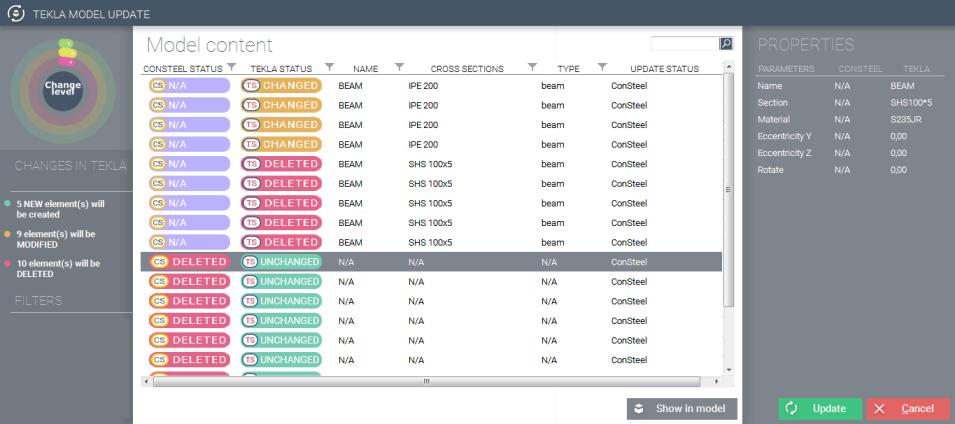The height and width of the screenshot is (424, 955).
Task: Click the vertical scrollbar down arrow
Action: coord(729,370)
